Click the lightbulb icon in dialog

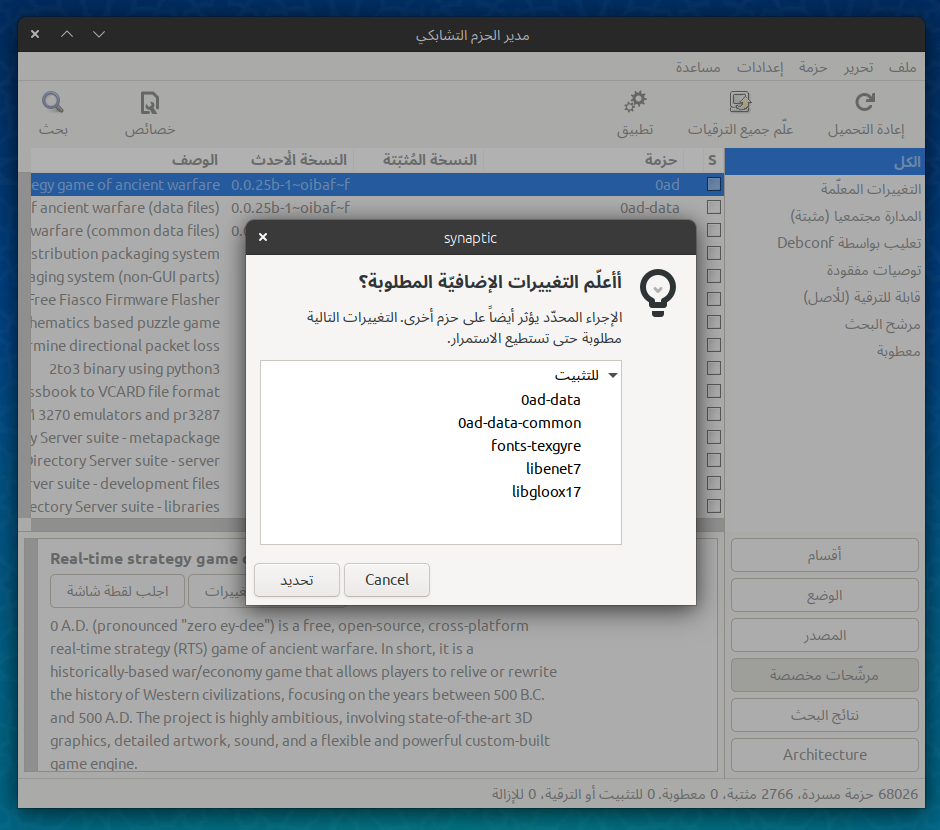(657, 292)
